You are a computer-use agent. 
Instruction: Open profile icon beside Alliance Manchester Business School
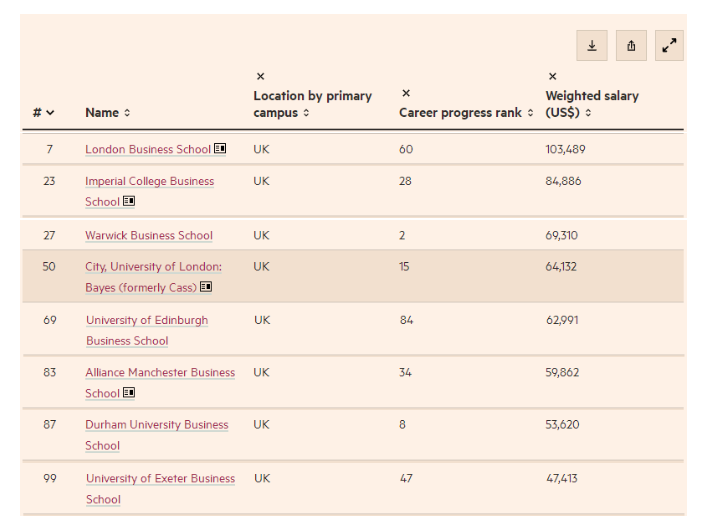[128, 393]
